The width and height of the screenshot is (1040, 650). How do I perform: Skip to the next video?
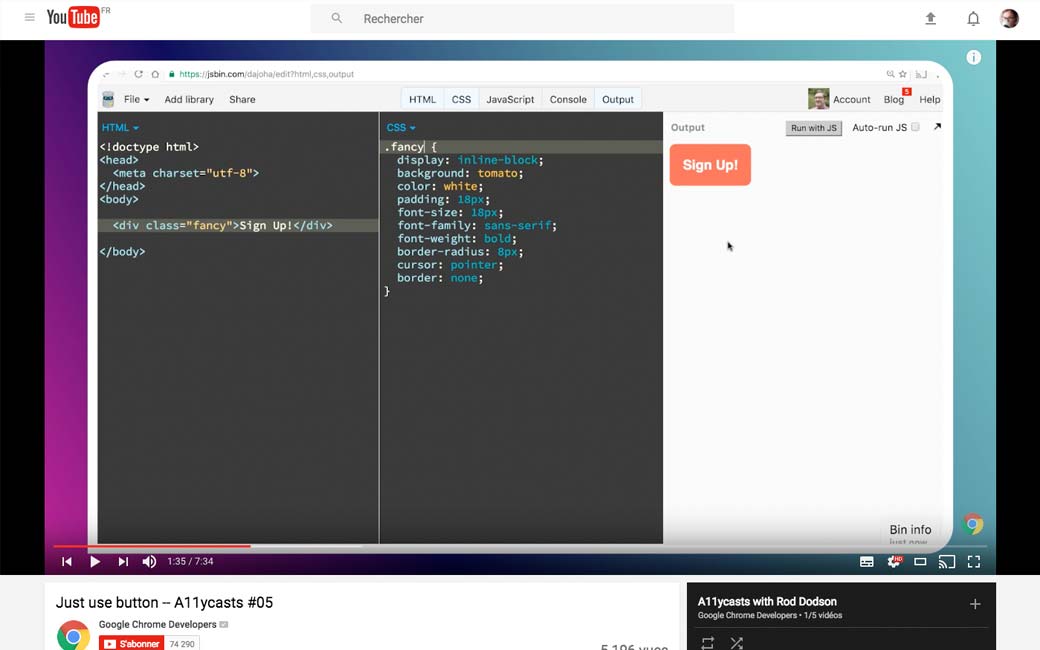[123, 562]
